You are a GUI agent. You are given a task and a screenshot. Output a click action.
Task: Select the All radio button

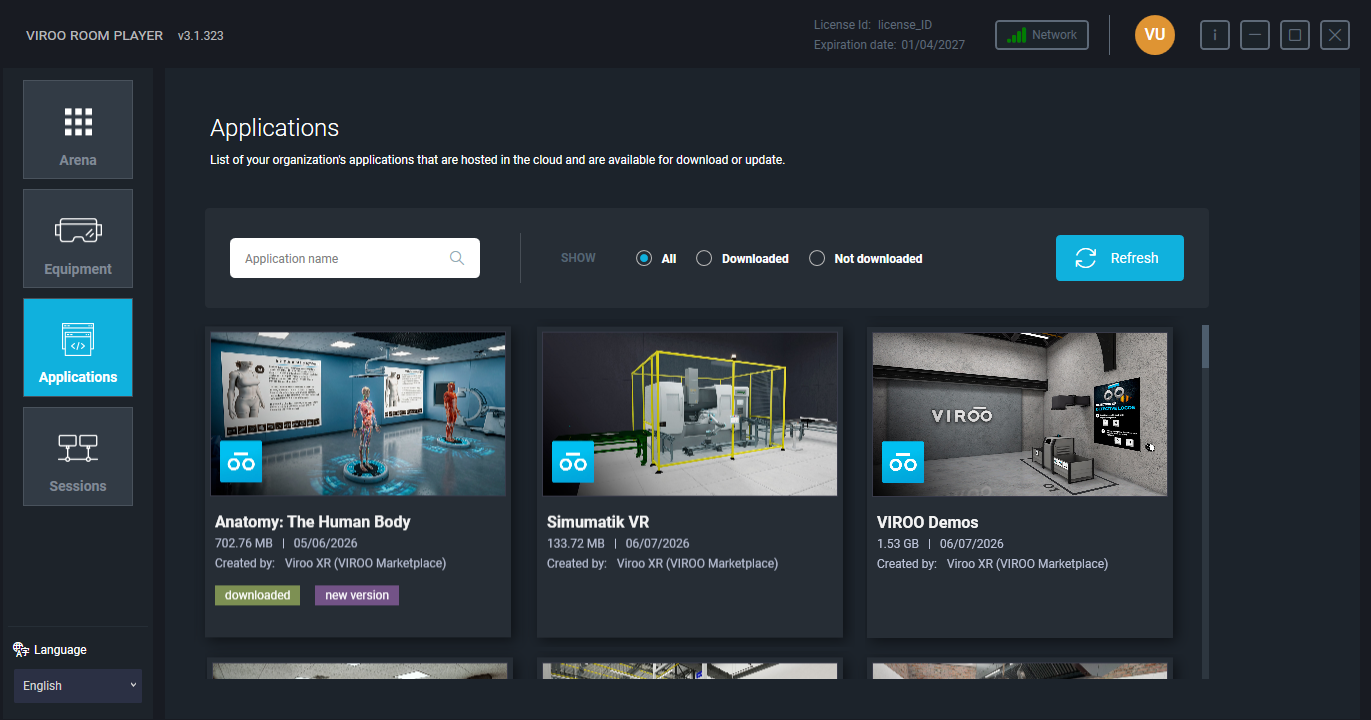pos(644,258)
